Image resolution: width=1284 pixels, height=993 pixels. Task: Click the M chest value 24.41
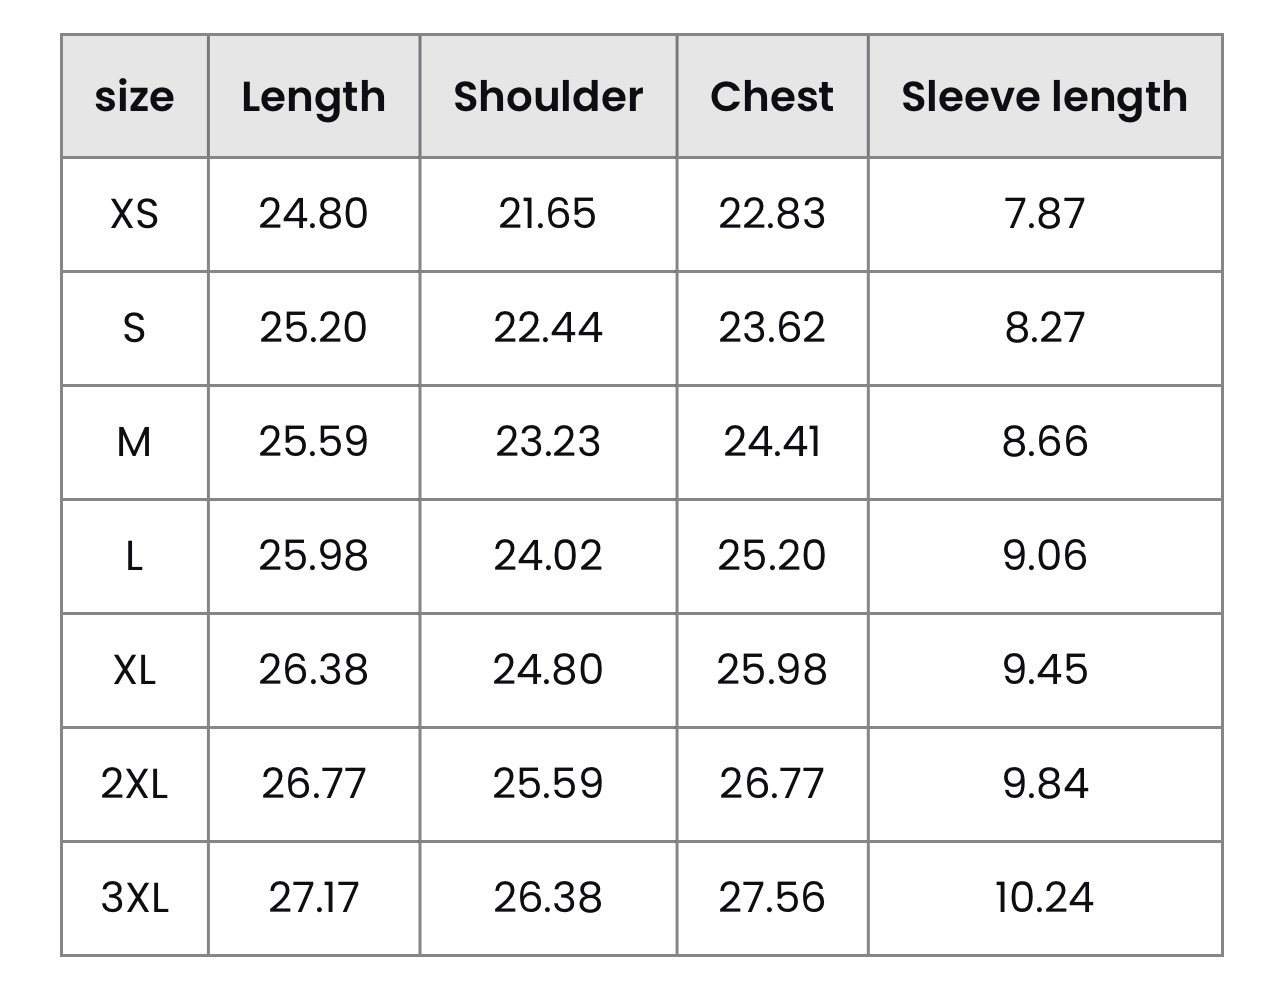772,442
